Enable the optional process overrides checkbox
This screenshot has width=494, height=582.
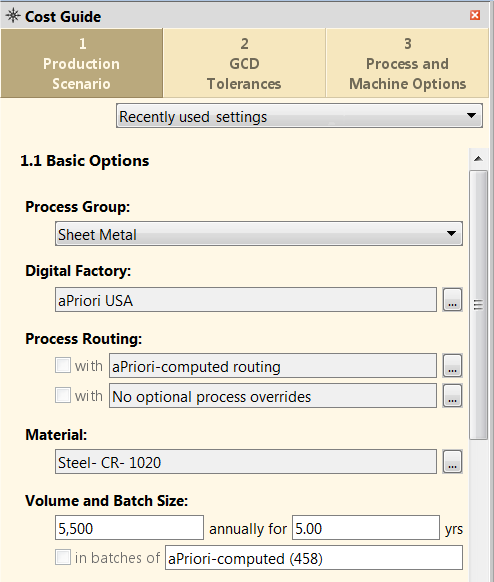(x=63, y=395)
